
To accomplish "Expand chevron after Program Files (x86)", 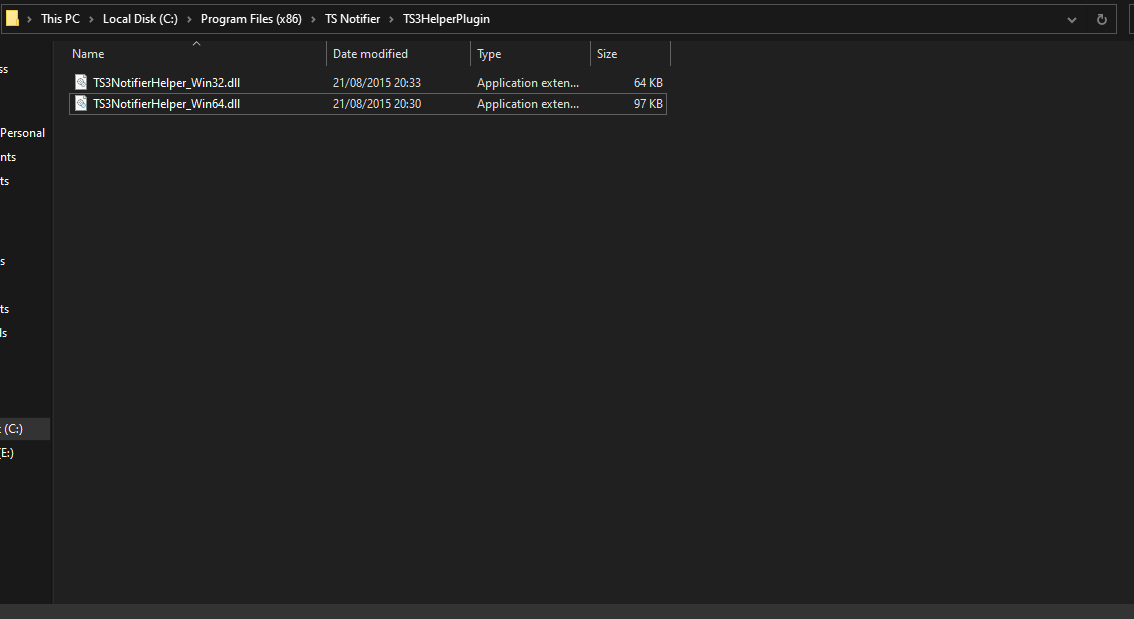I will [x=313, y=20].
